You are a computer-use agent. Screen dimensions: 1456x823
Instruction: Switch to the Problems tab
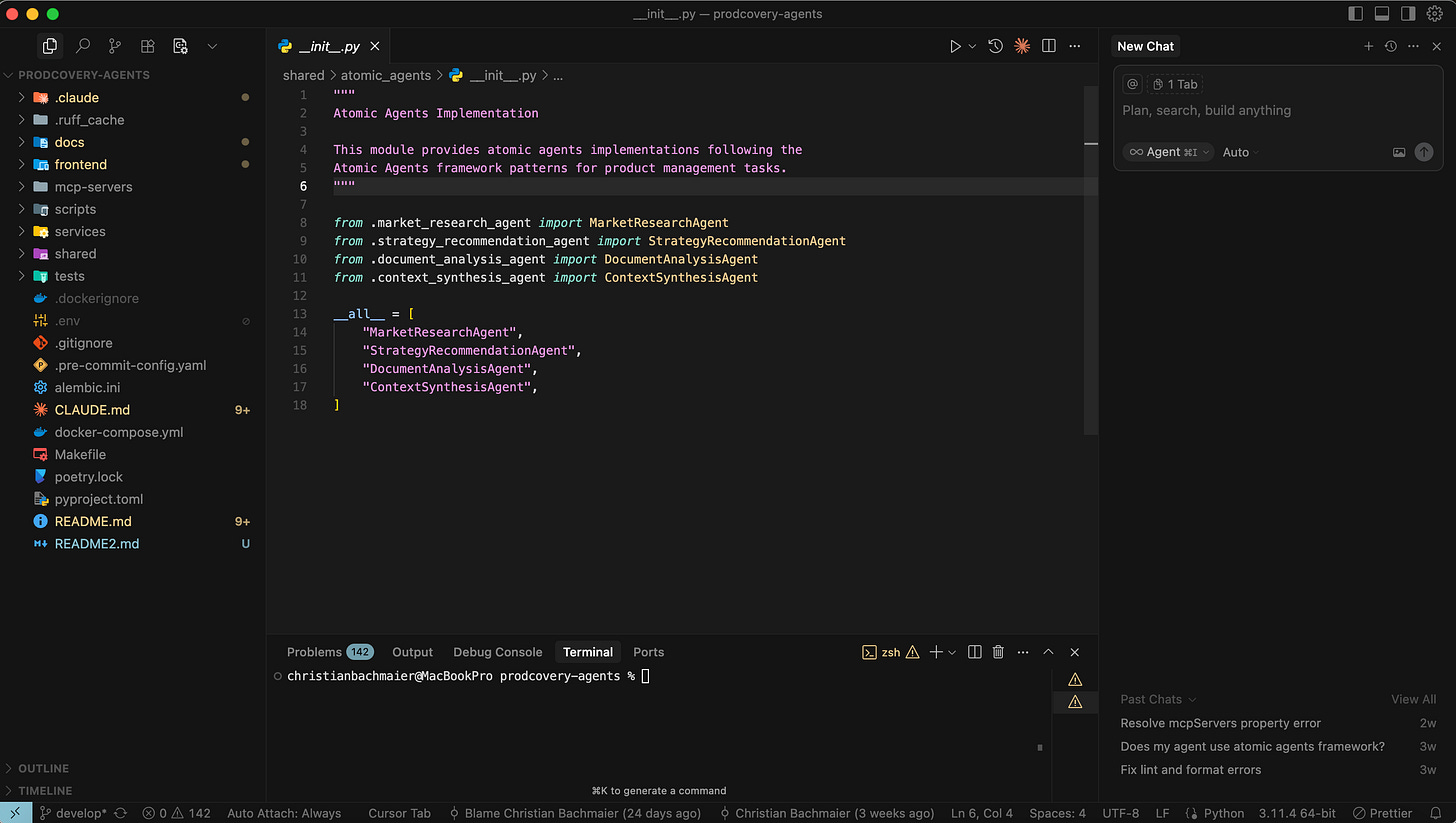click(314, 652)
